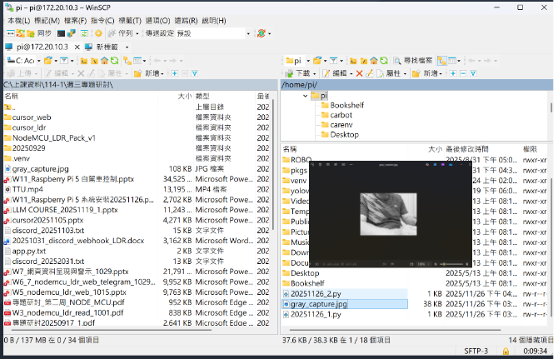Open Preferences gear icon
This screenshot has height=360, width=554.
[x=98, y=34]
